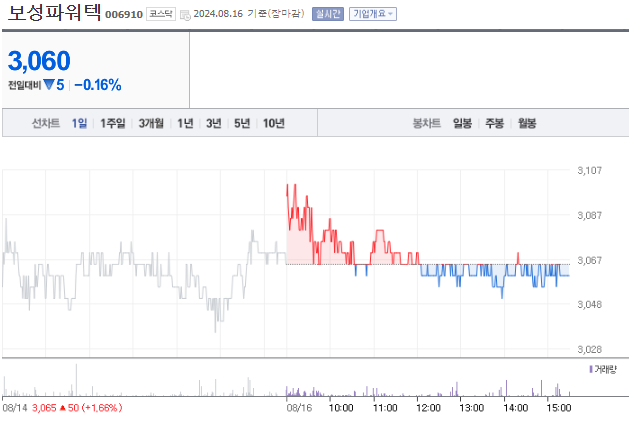629x429 pixels.
Task: Click the stock code 006910
Action: (124, 14)
